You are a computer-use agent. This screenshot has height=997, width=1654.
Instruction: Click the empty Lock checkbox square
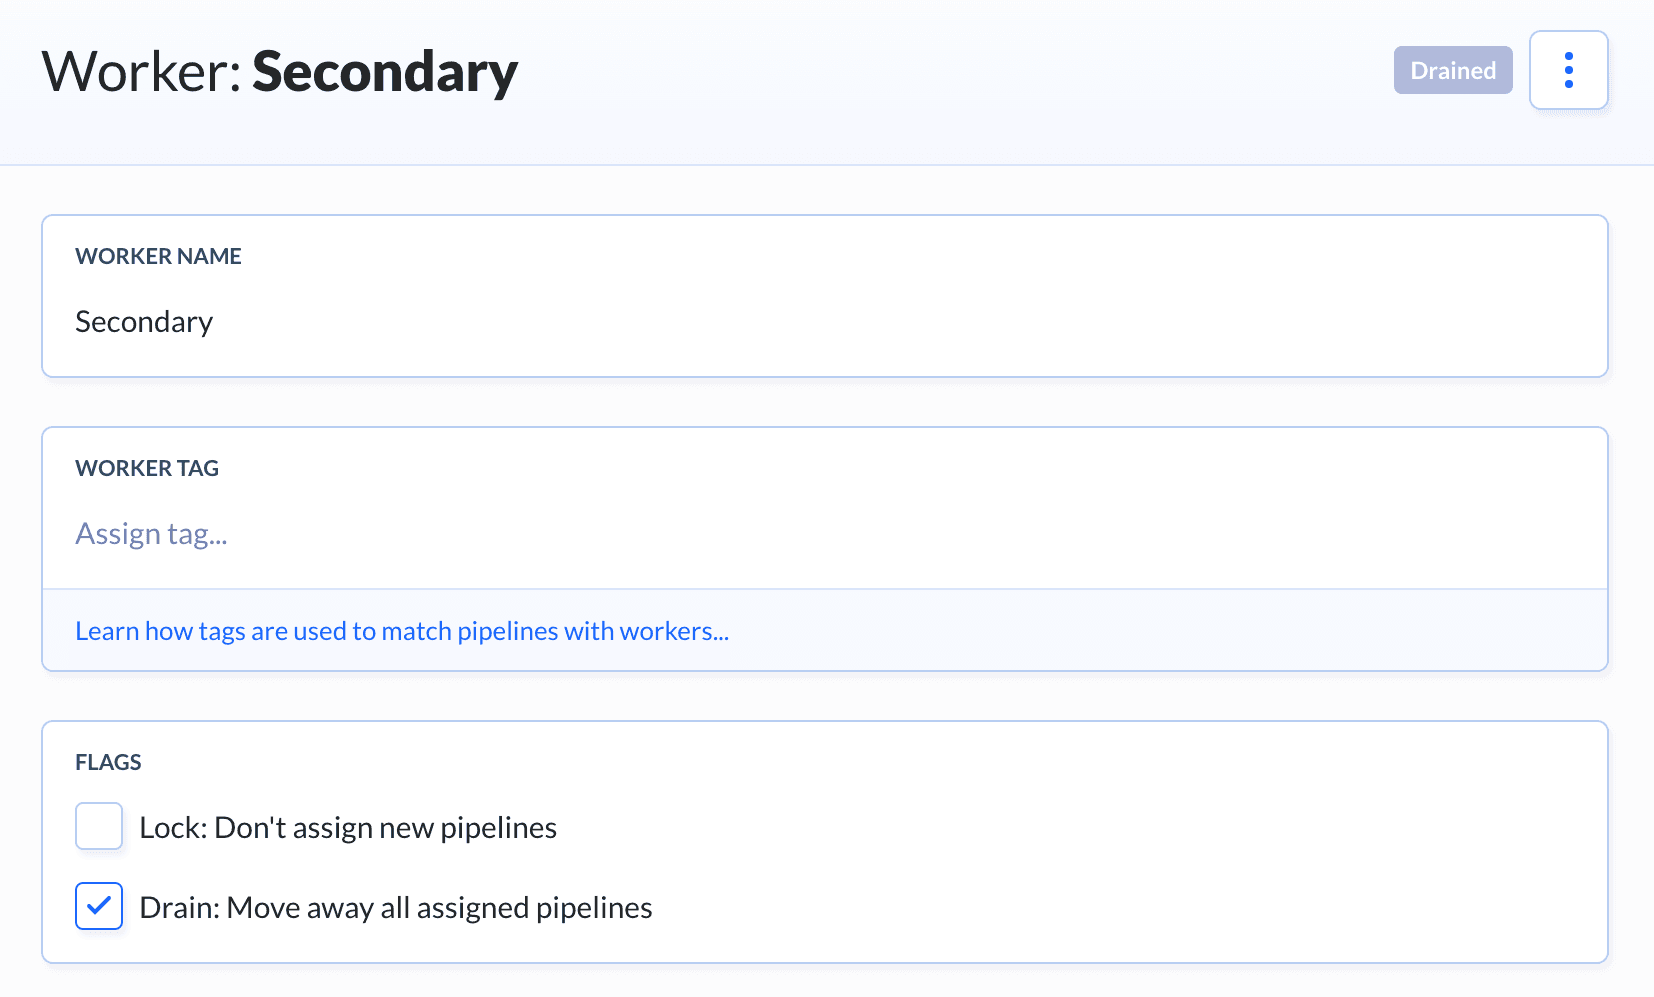[99, 826]
